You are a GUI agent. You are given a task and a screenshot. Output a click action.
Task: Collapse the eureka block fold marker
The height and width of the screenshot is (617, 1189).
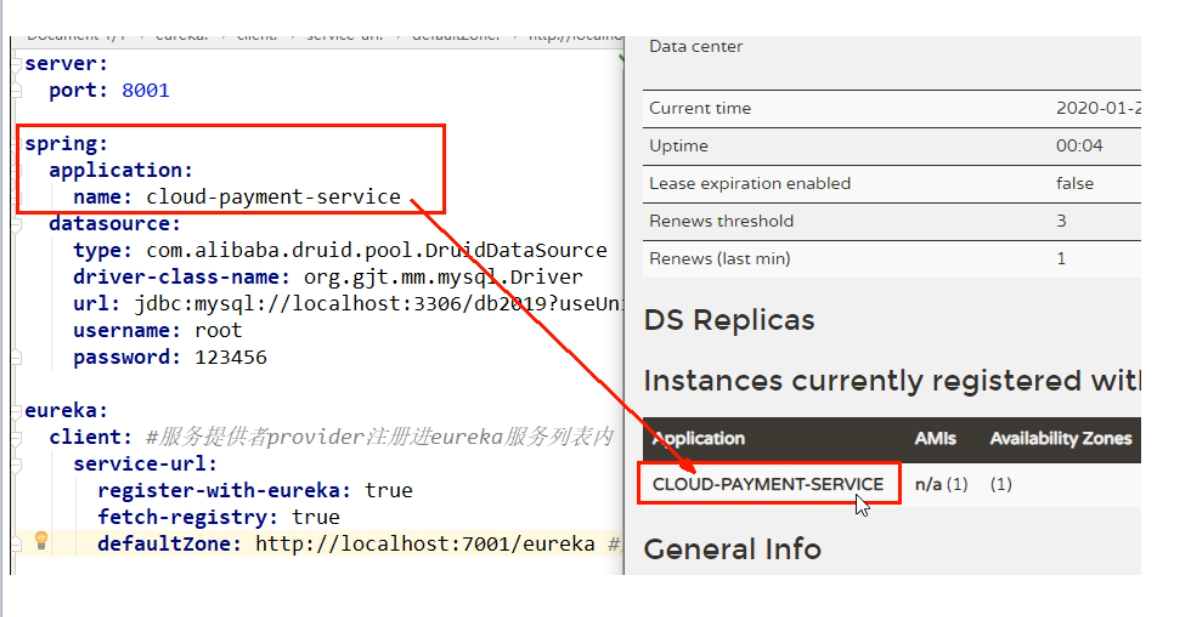click(x=16, y=411)
